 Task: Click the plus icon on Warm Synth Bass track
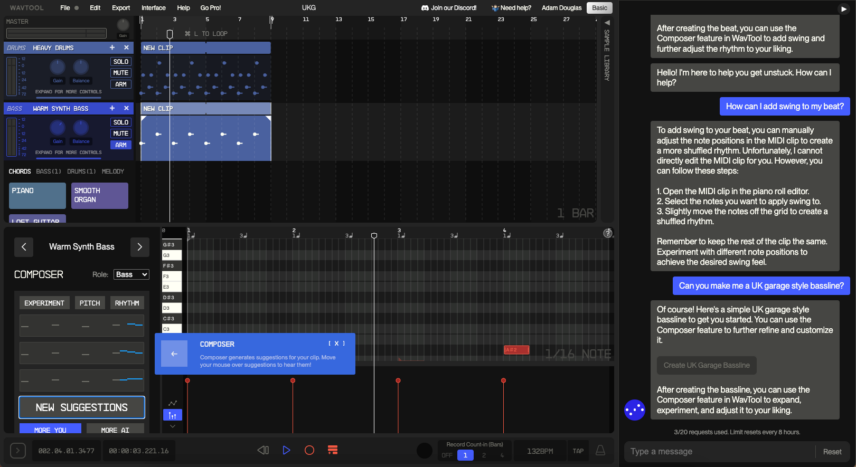(112, 108)
